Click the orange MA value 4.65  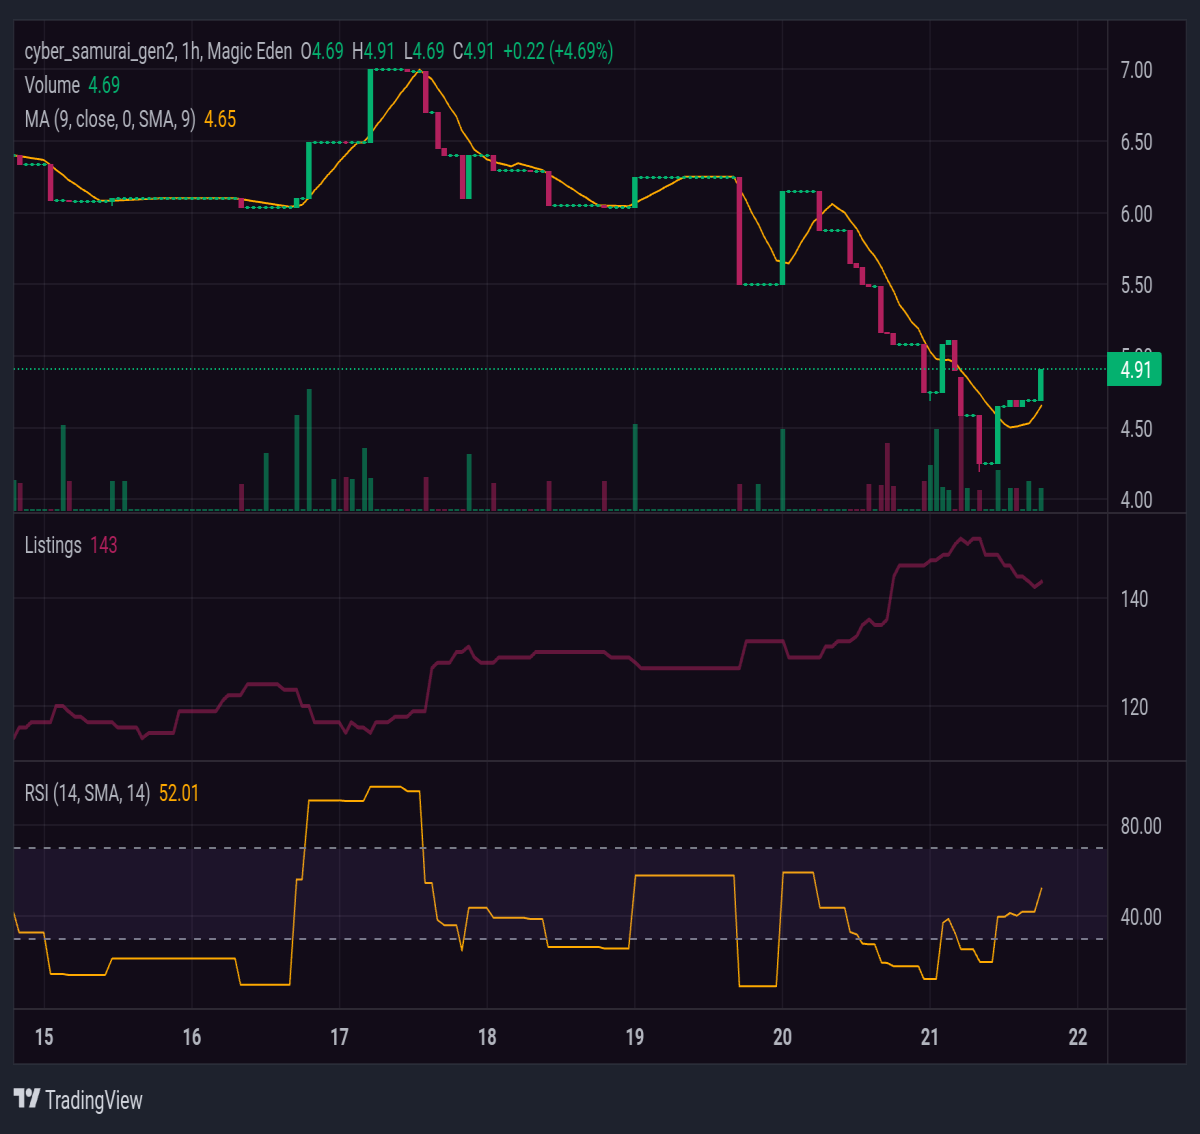[x=220, y=119]
